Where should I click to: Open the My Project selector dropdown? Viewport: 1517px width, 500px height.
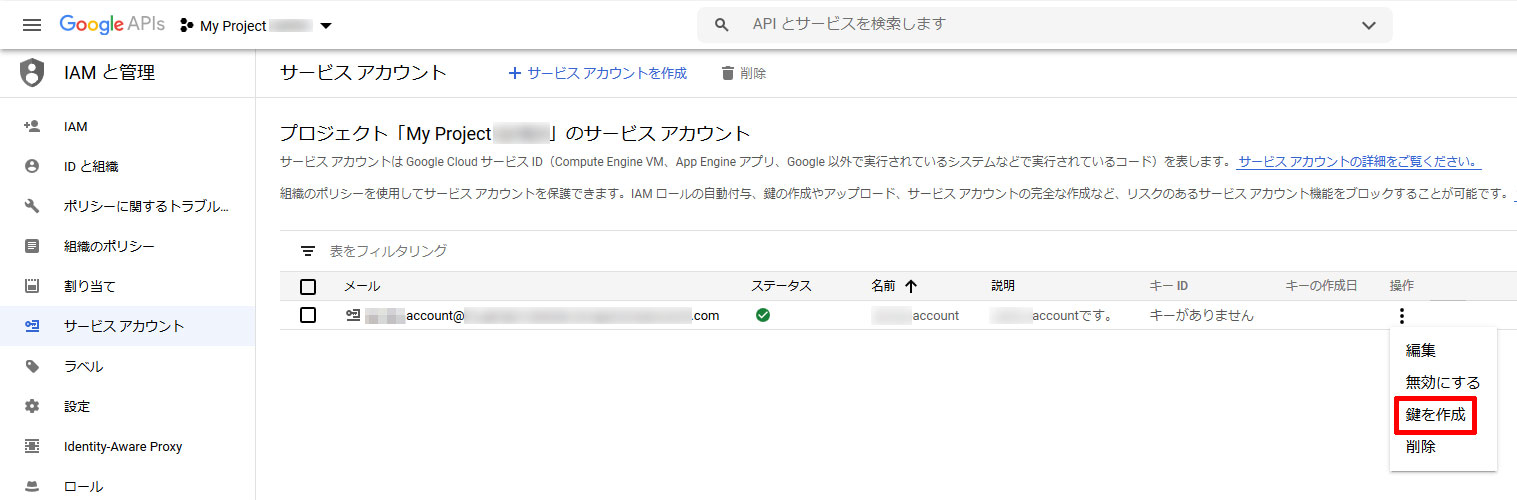256,26
